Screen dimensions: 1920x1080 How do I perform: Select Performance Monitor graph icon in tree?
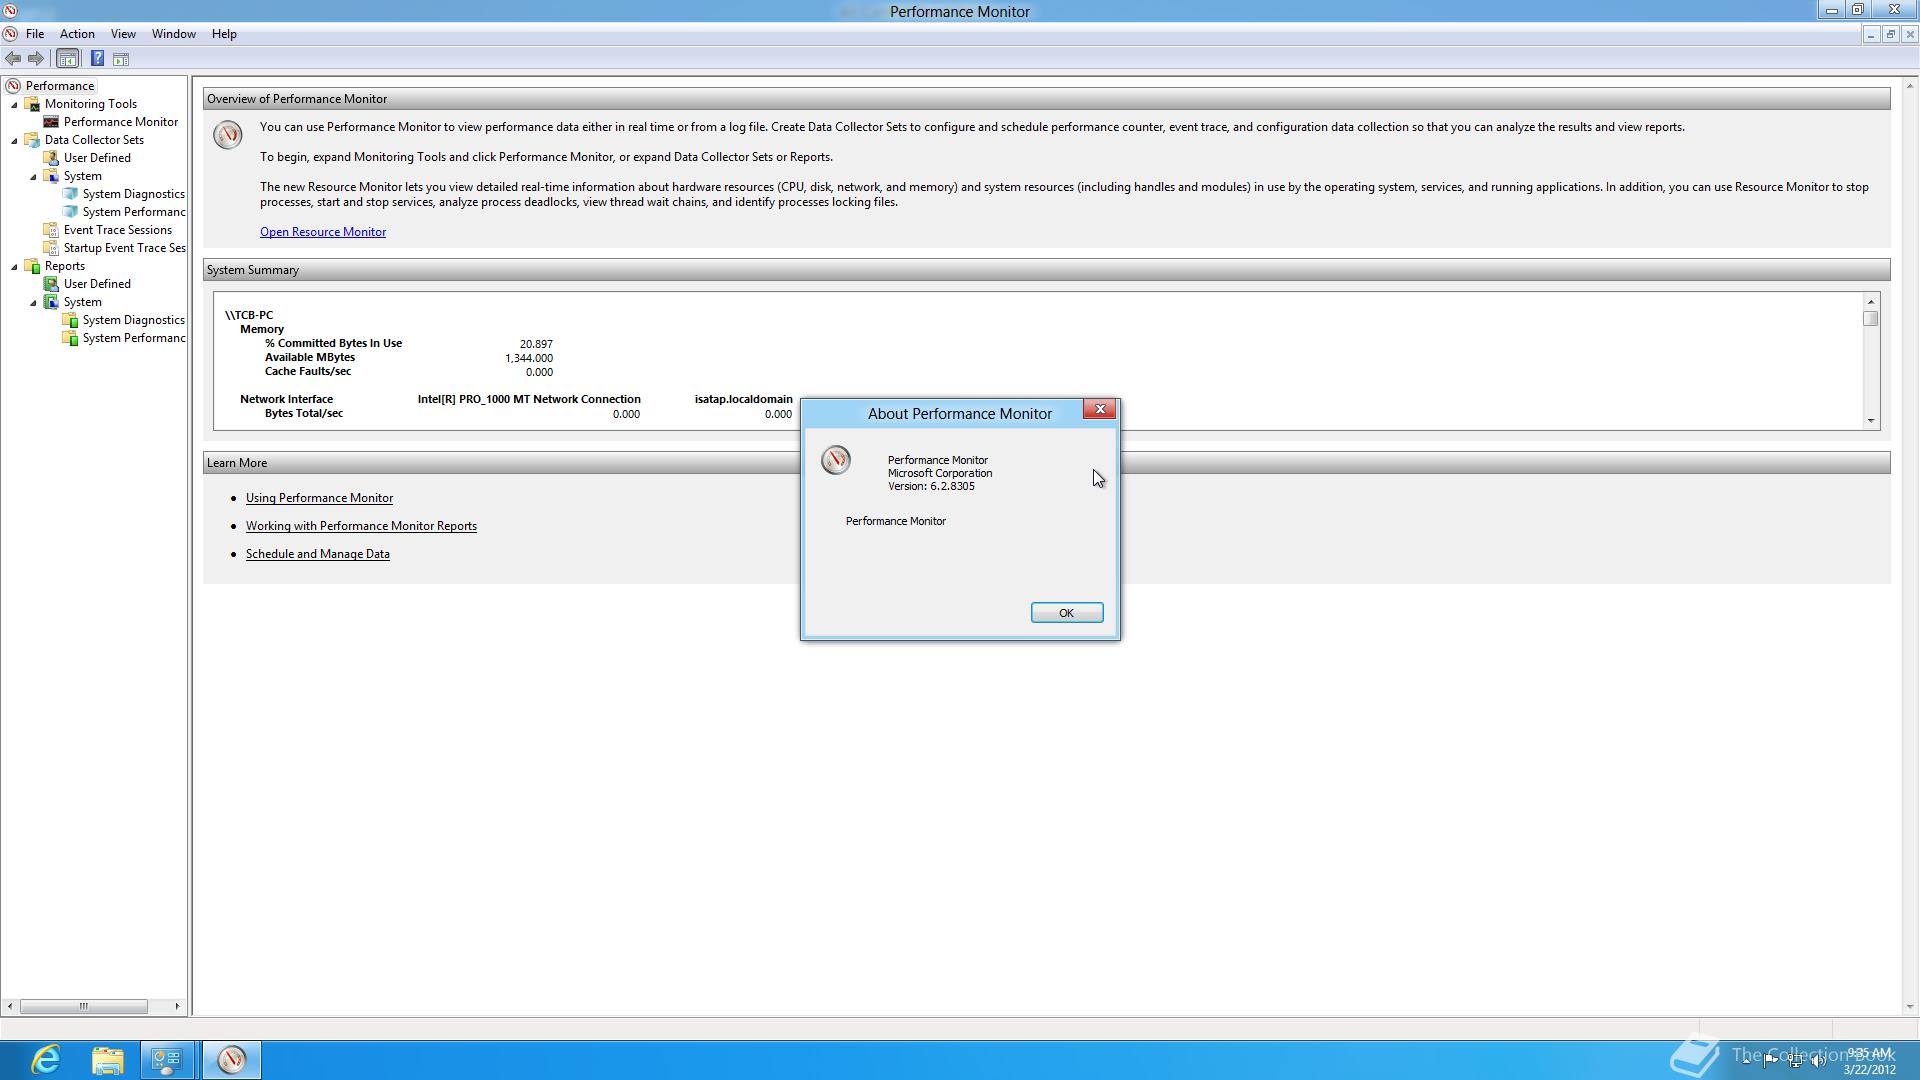(51, 122)
